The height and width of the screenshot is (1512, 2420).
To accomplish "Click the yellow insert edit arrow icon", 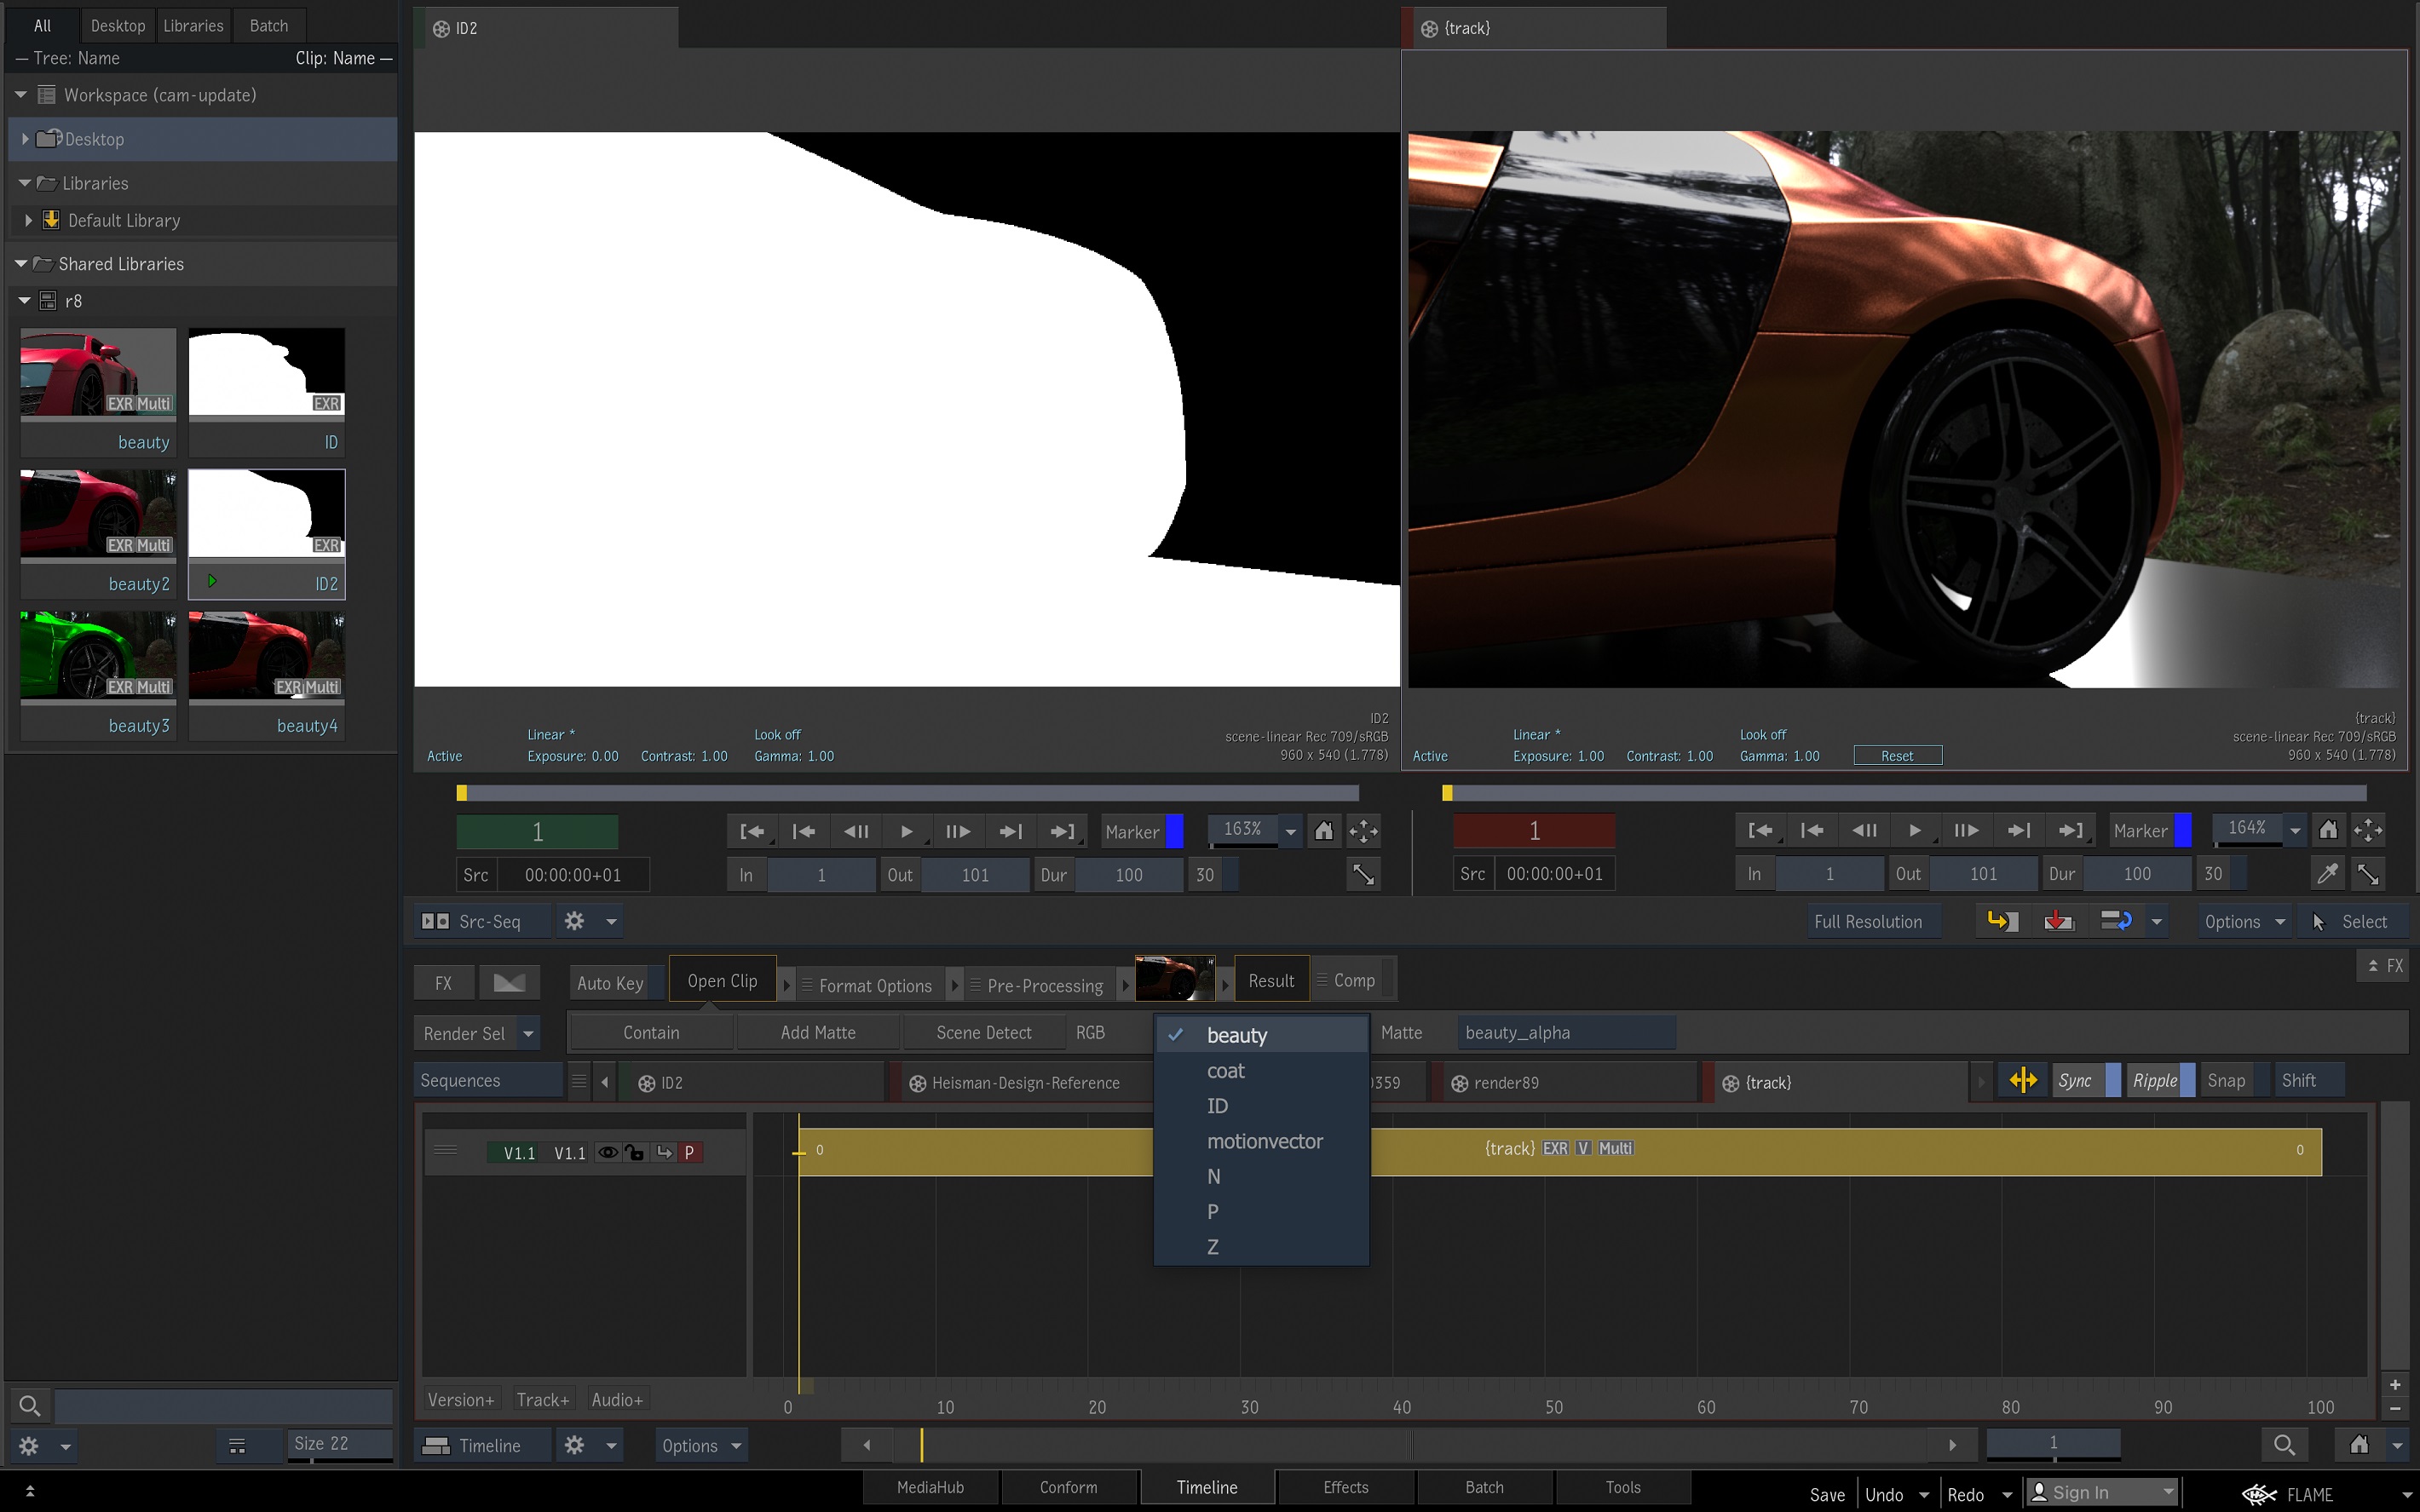I will click(x=2001, y=921).
